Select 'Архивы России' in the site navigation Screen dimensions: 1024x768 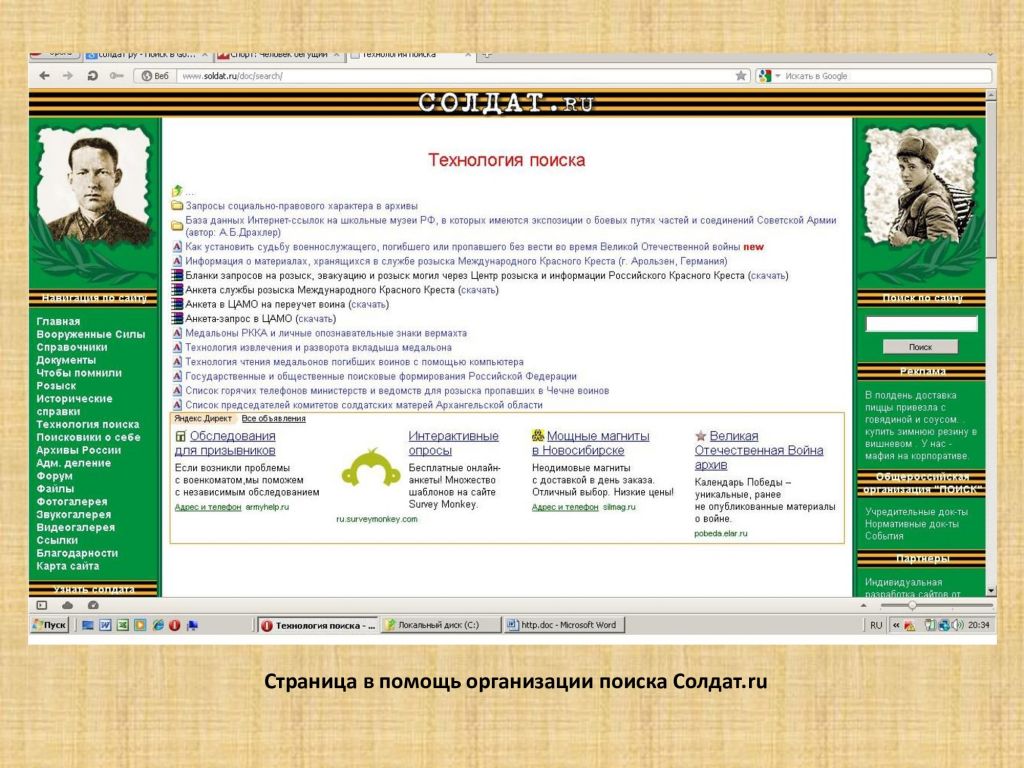click(x=78, y=450)
